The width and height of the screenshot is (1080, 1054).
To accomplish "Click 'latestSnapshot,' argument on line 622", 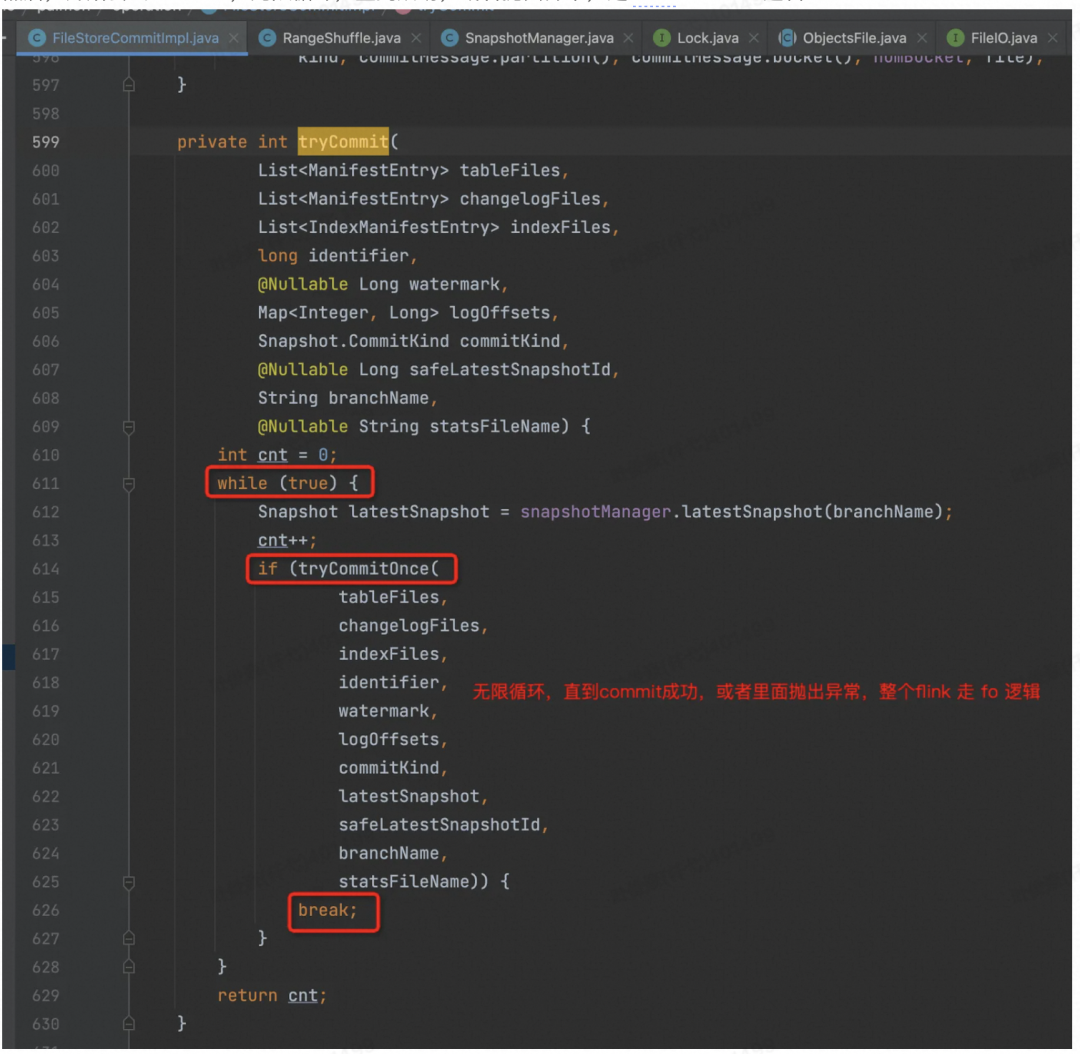I will (x=413, y=796).
